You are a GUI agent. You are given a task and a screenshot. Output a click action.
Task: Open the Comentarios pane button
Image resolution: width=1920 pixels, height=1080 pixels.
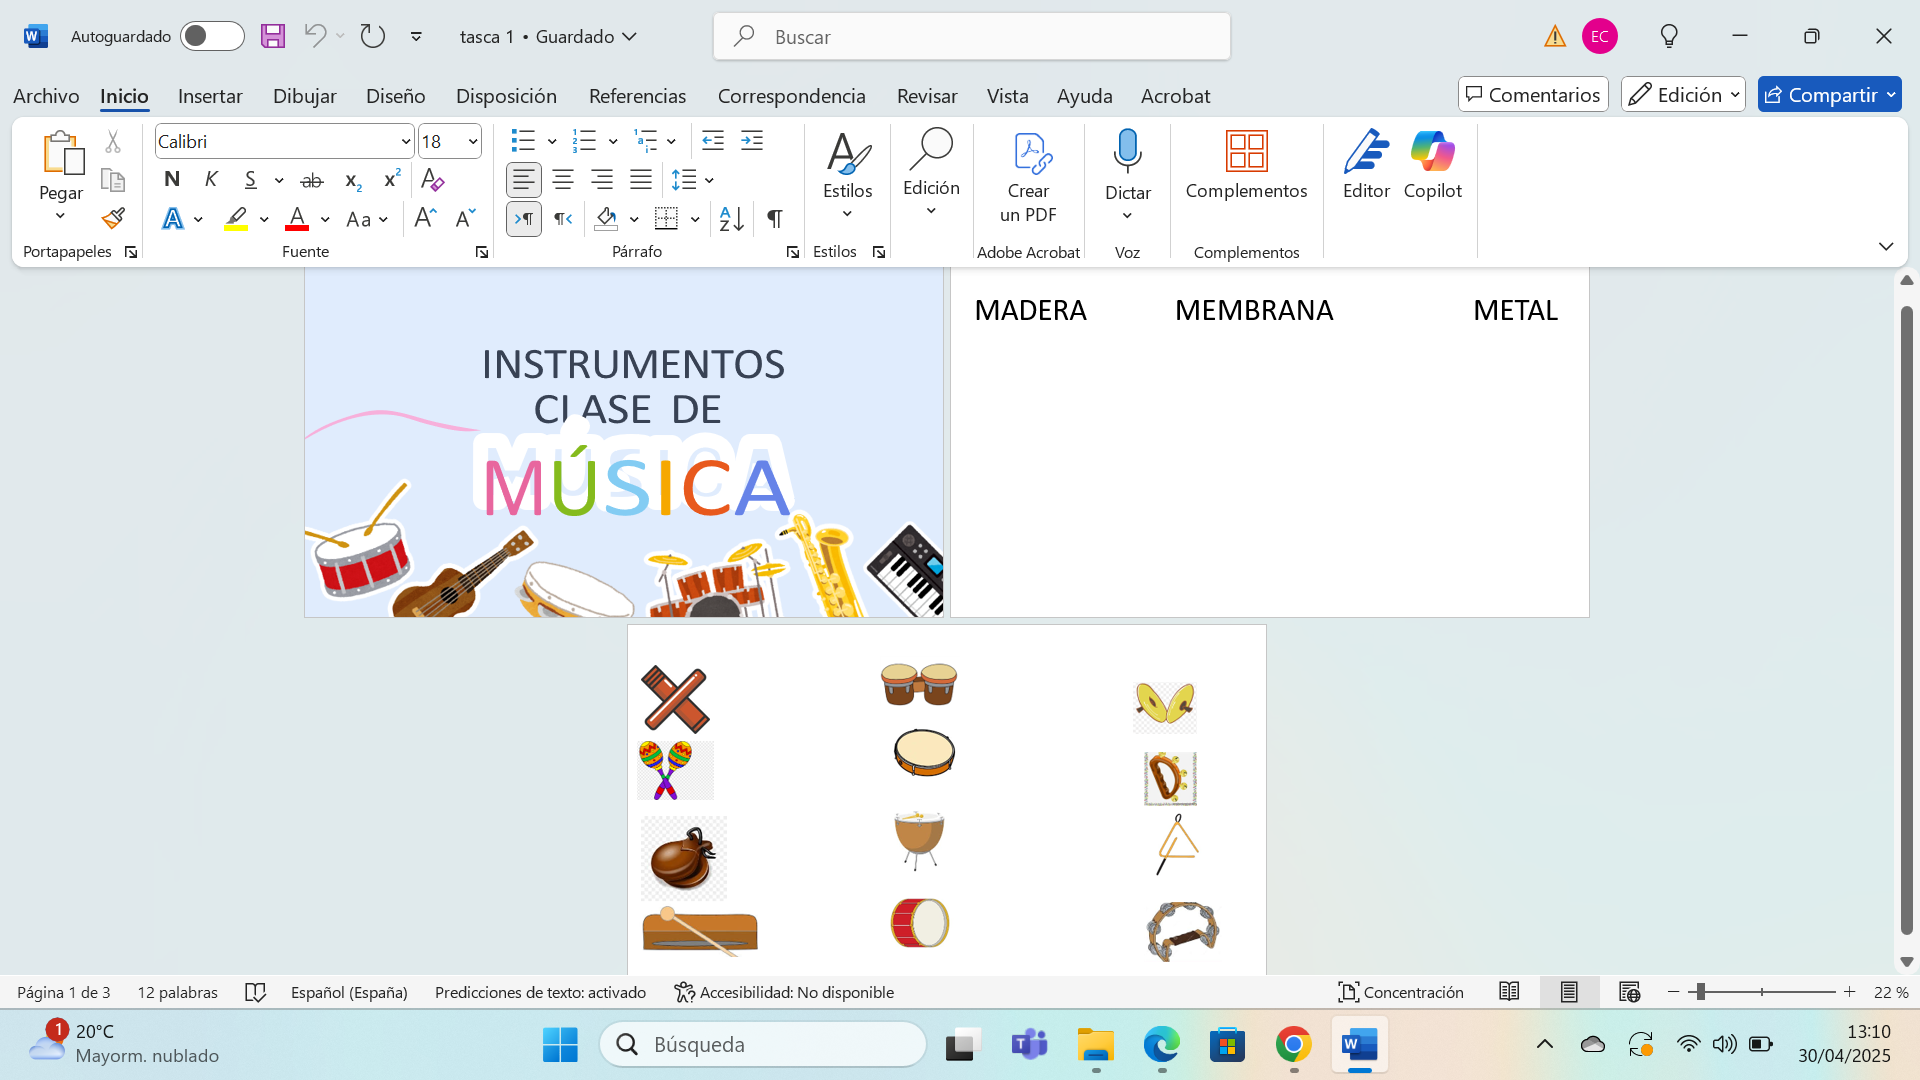pos(1533,95)
